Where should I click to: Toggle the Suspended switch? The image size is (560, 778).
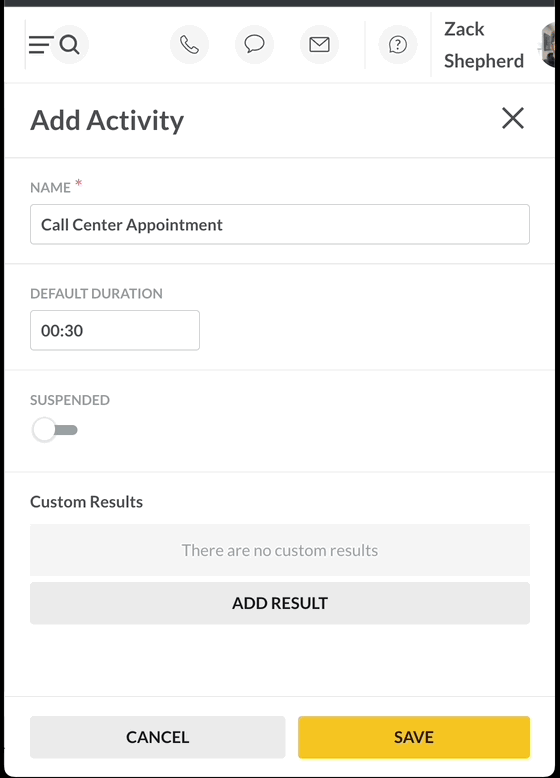click(x=55, y=430)
